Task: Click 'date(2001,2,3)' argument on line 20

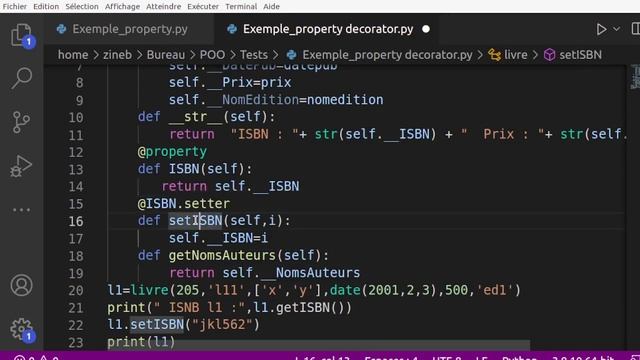Action: tap(383, 290)
